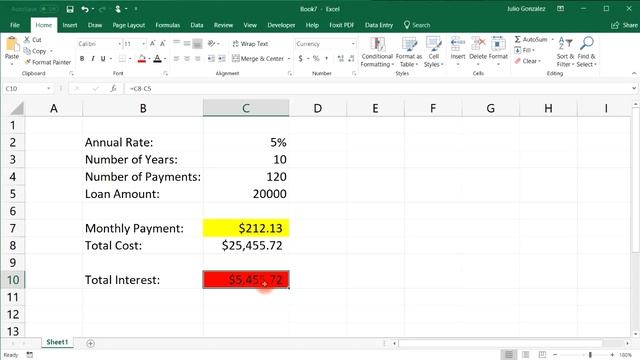Open Format as Table gallery
This screenshot has height=360, width=640.
tap(409, 52)
